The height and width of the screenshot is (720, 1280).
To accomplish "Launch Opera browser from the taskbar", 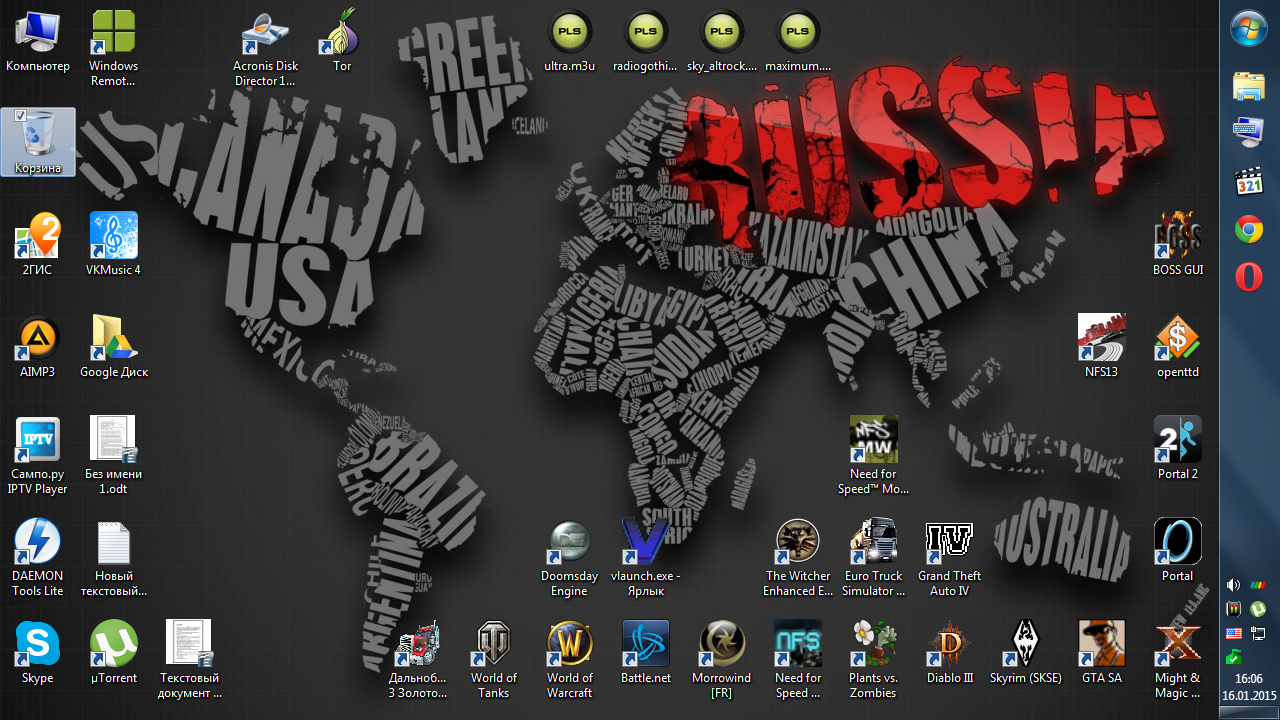I will [x=1249, y=277].
